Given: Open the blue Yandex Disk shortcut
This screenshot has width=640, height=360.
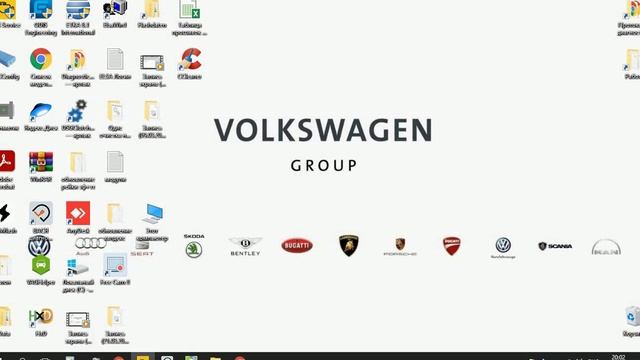Looking at the screenshot, I should [41, 112].
